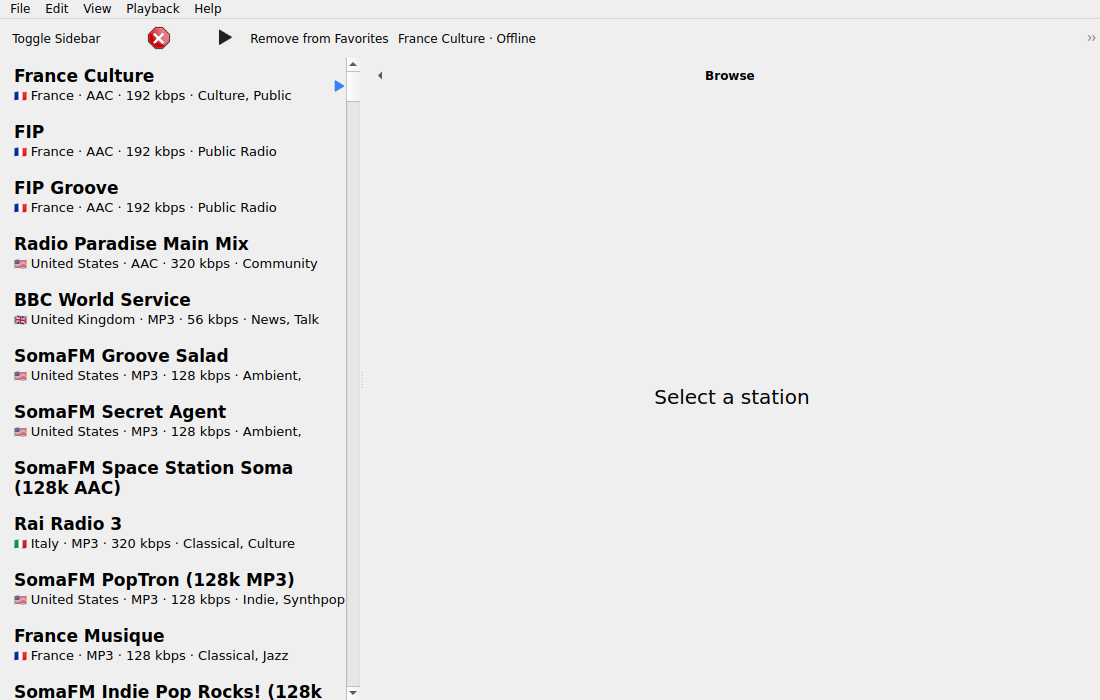The image size is (1100, 700).
Task: Click the Italy flag on Rai Radio 3
Action: tap(20, 544)
